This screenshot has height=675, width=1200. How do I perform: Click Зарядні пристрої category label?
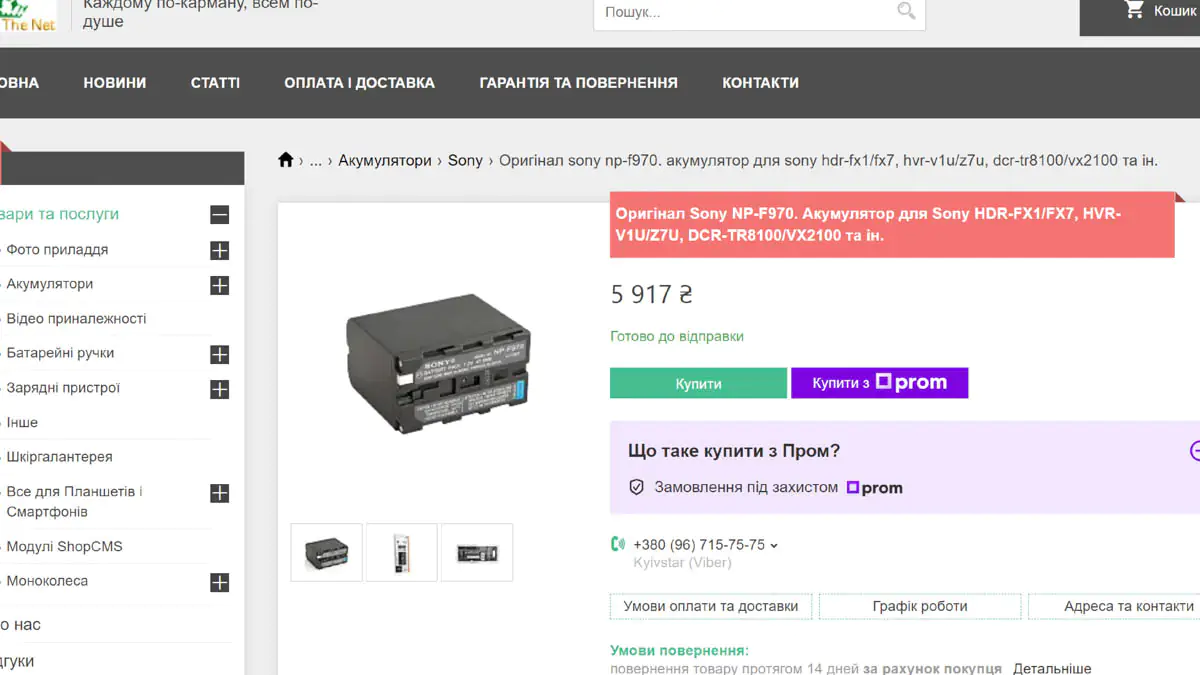[x=63, y=388]
